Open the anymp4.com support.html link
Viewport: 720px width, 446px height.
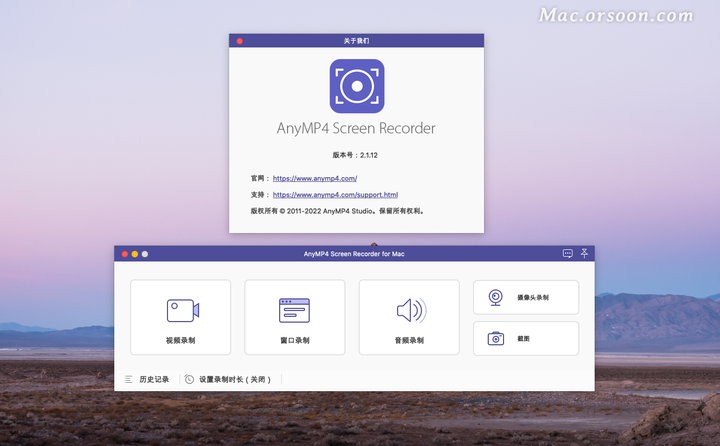[335, 195]
